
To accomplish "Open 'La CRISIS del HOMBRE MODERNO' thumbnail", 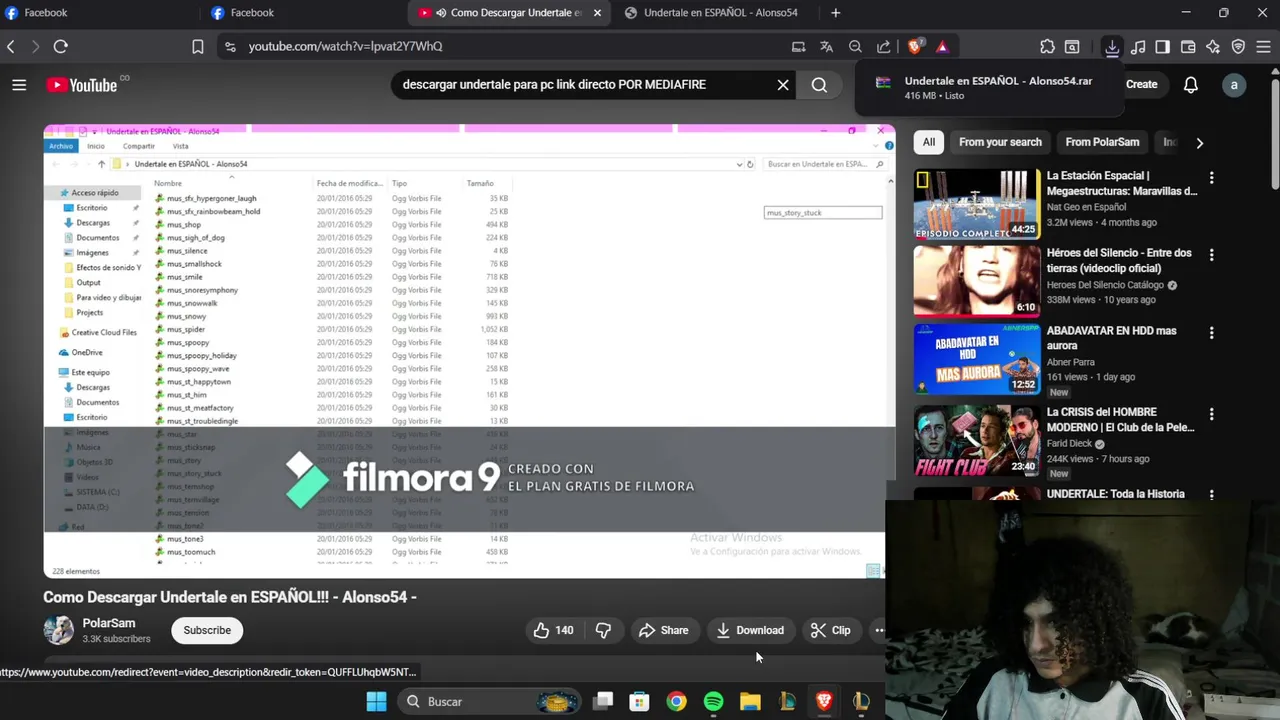I will [977, 440].
